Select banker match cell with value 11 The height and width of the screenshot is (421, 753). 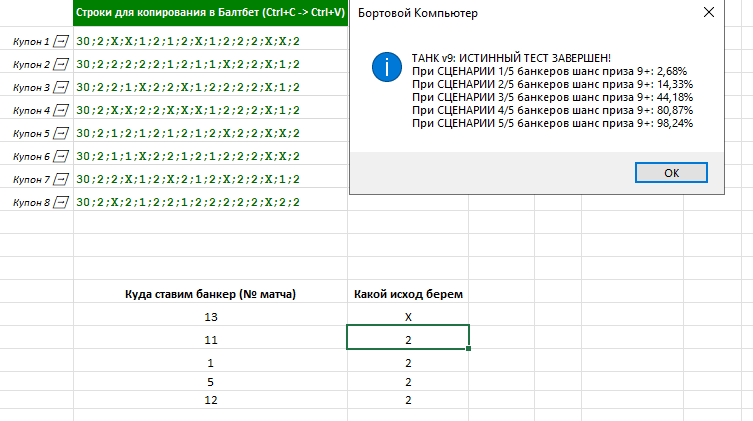click(x=210, y=337)
